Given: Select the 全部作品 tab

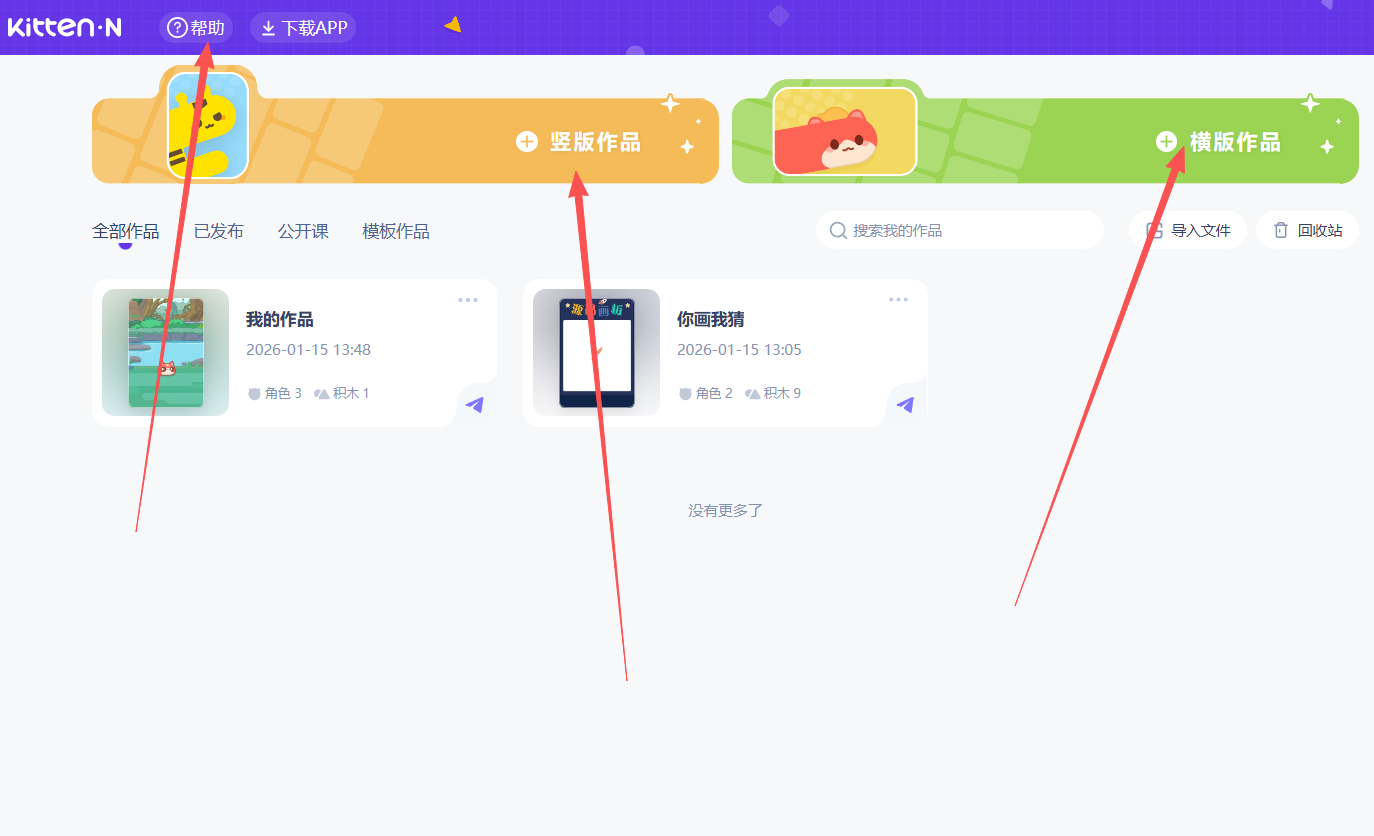Looking at the screenshot, I should 125,231.
